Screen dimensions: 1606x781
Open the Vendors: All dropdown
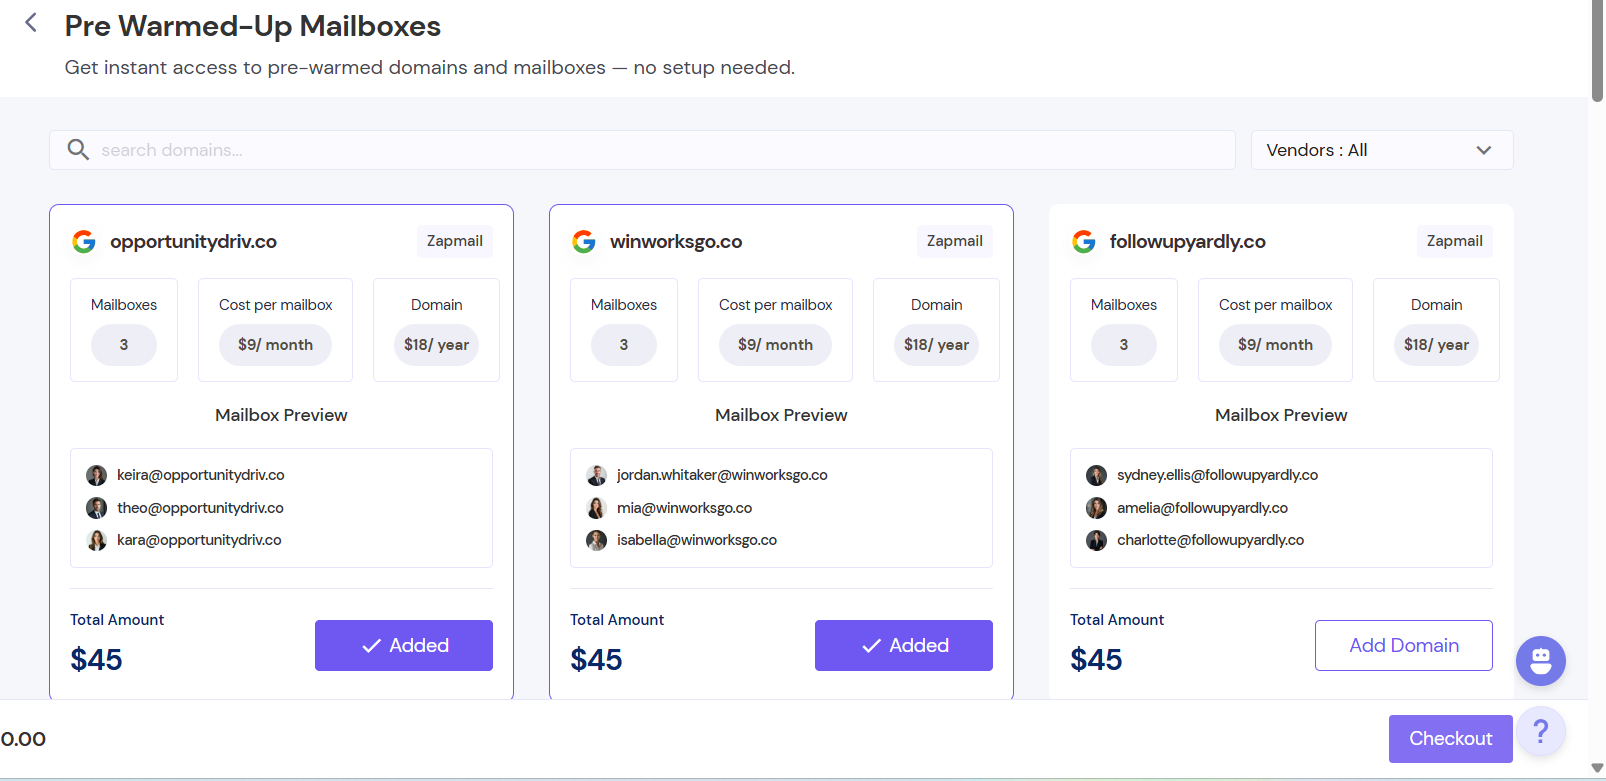(1380, 150)
